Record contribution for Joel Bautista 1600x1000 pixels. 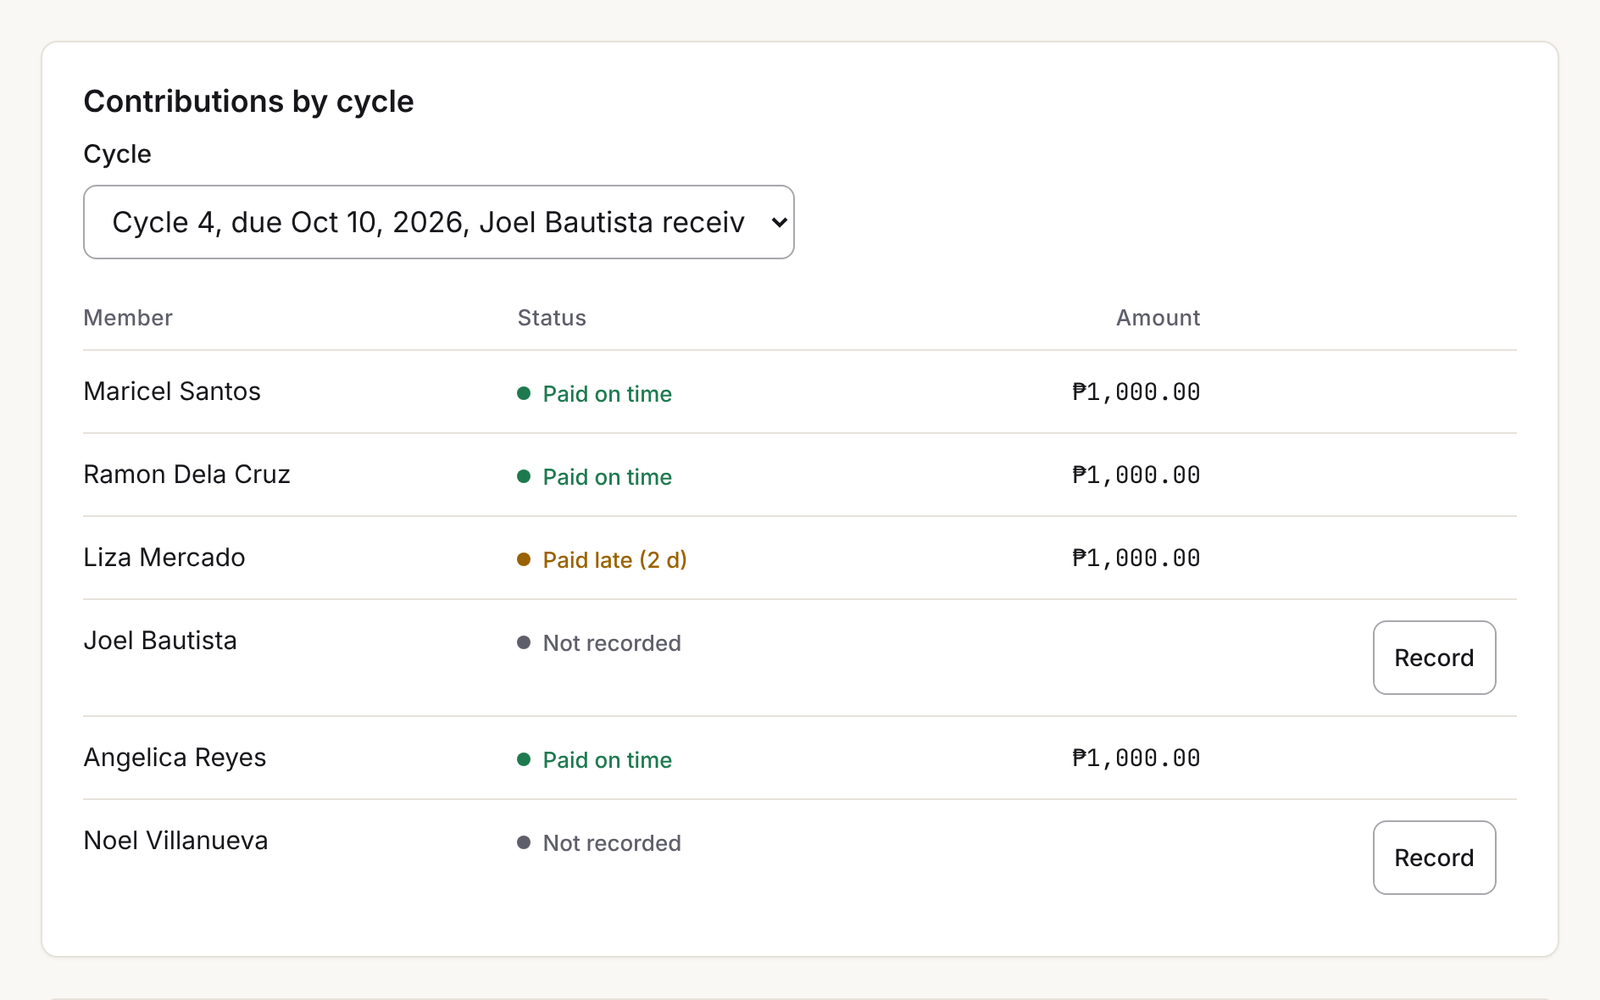1434,658
